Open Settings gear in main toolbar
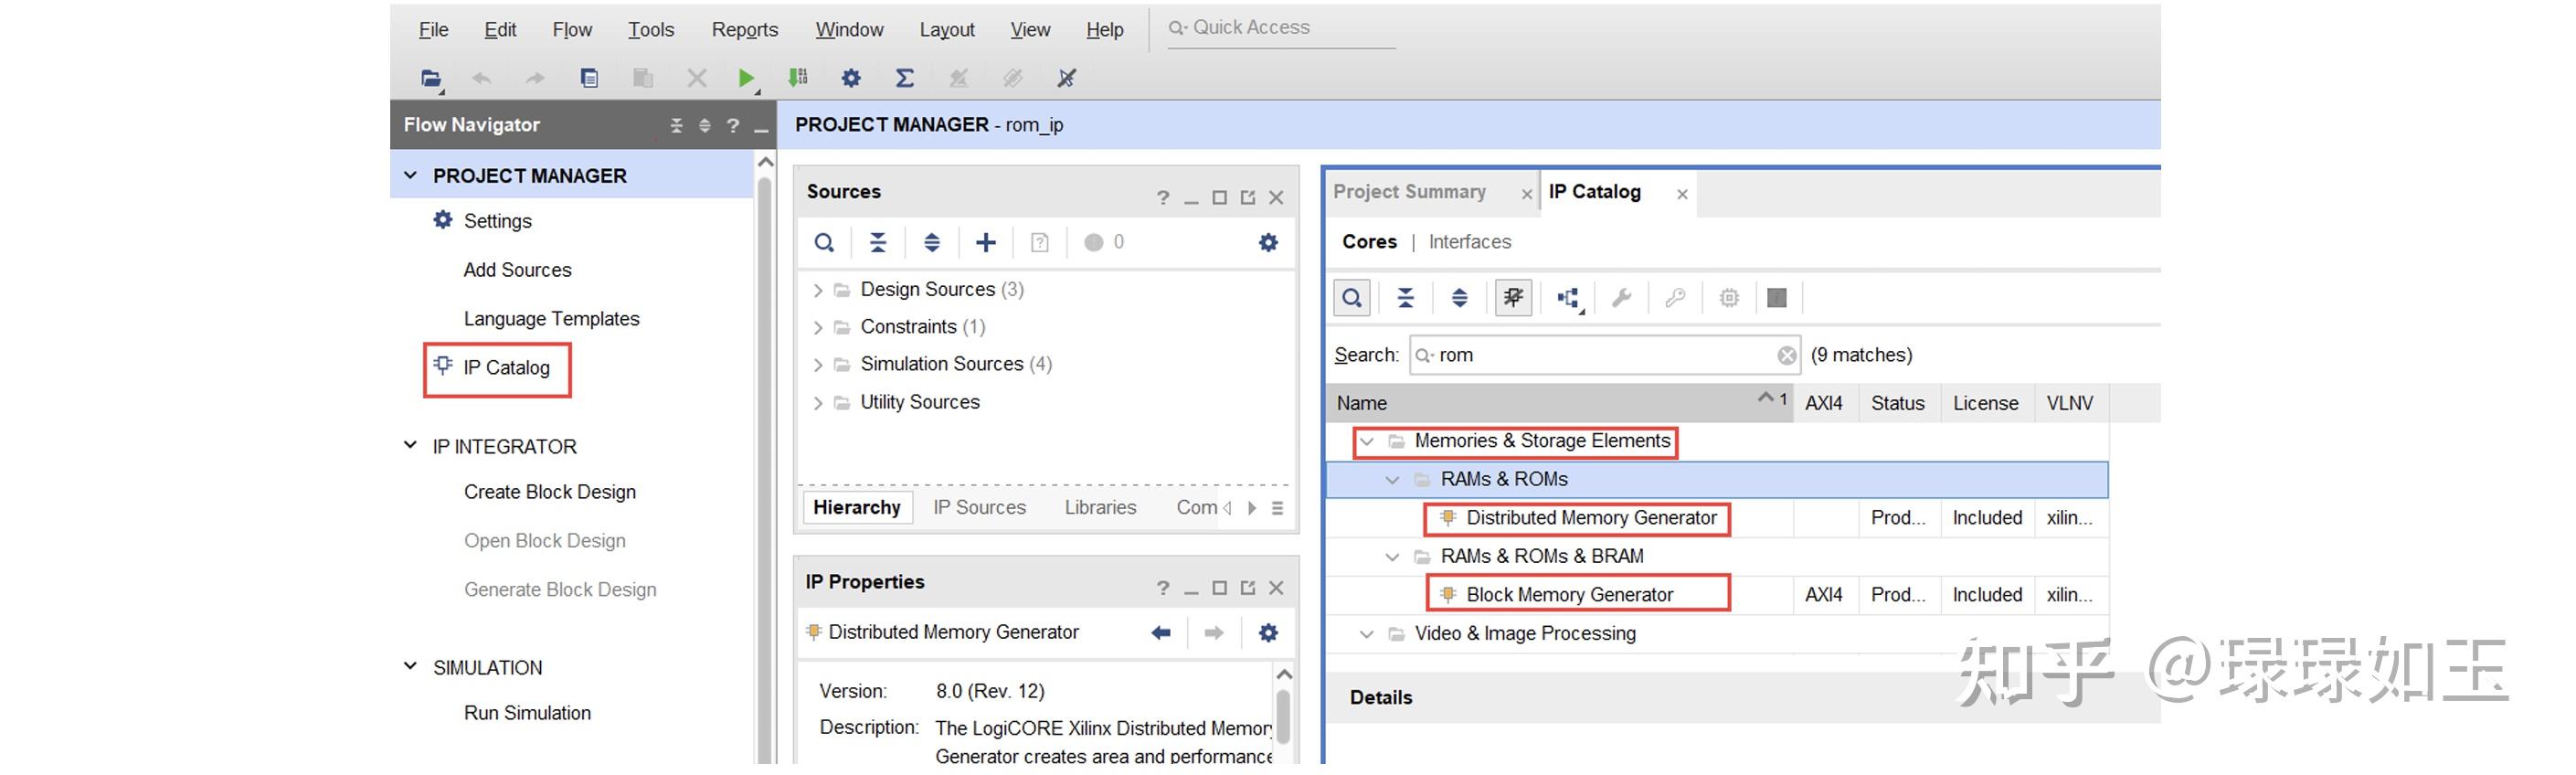Viewport: 2576px width, 775px height. tap(851, 78)
